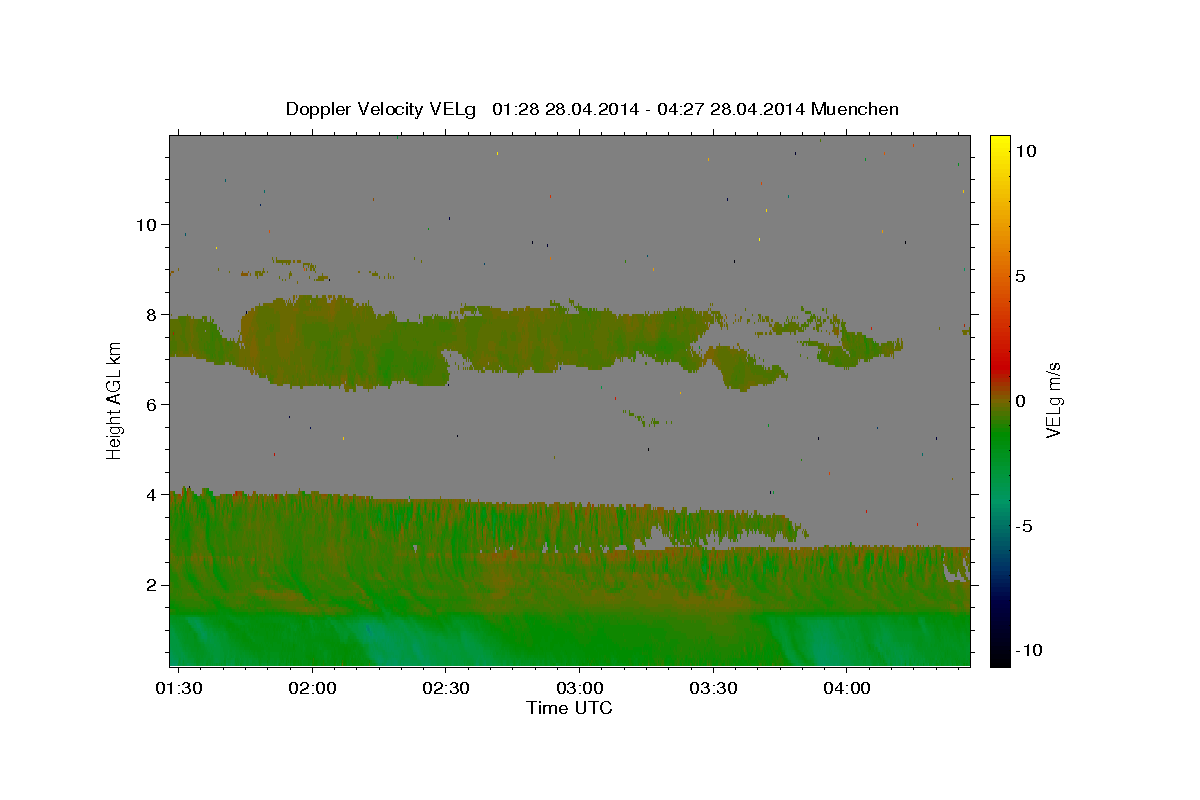Click the 02:00 time tick label
This screenshot has height=800, width=1200.
click(x=312, y=689)
